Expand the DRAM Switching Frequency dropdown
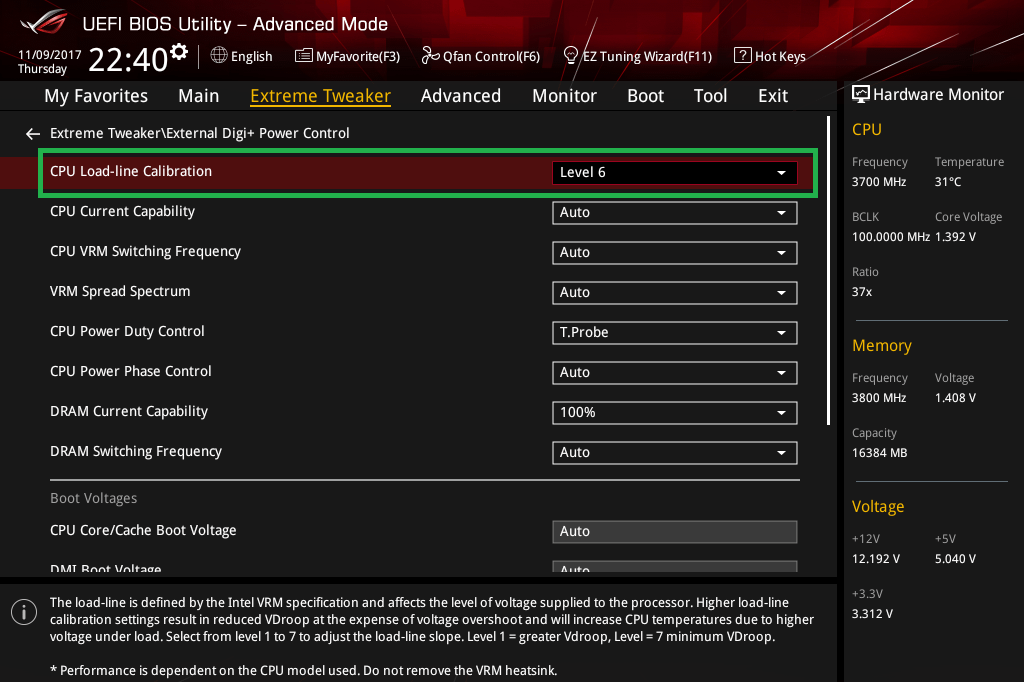 pos(675,453)
